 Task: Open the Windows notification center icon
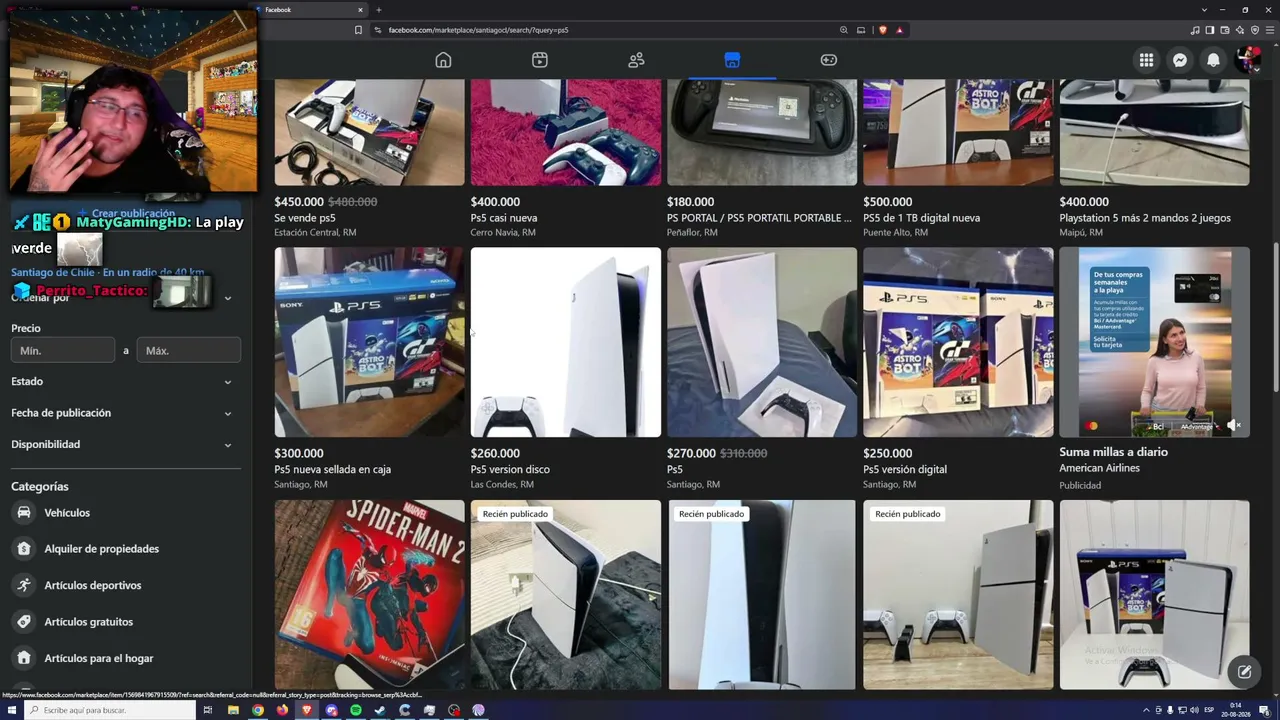[x=1264, y=710]
